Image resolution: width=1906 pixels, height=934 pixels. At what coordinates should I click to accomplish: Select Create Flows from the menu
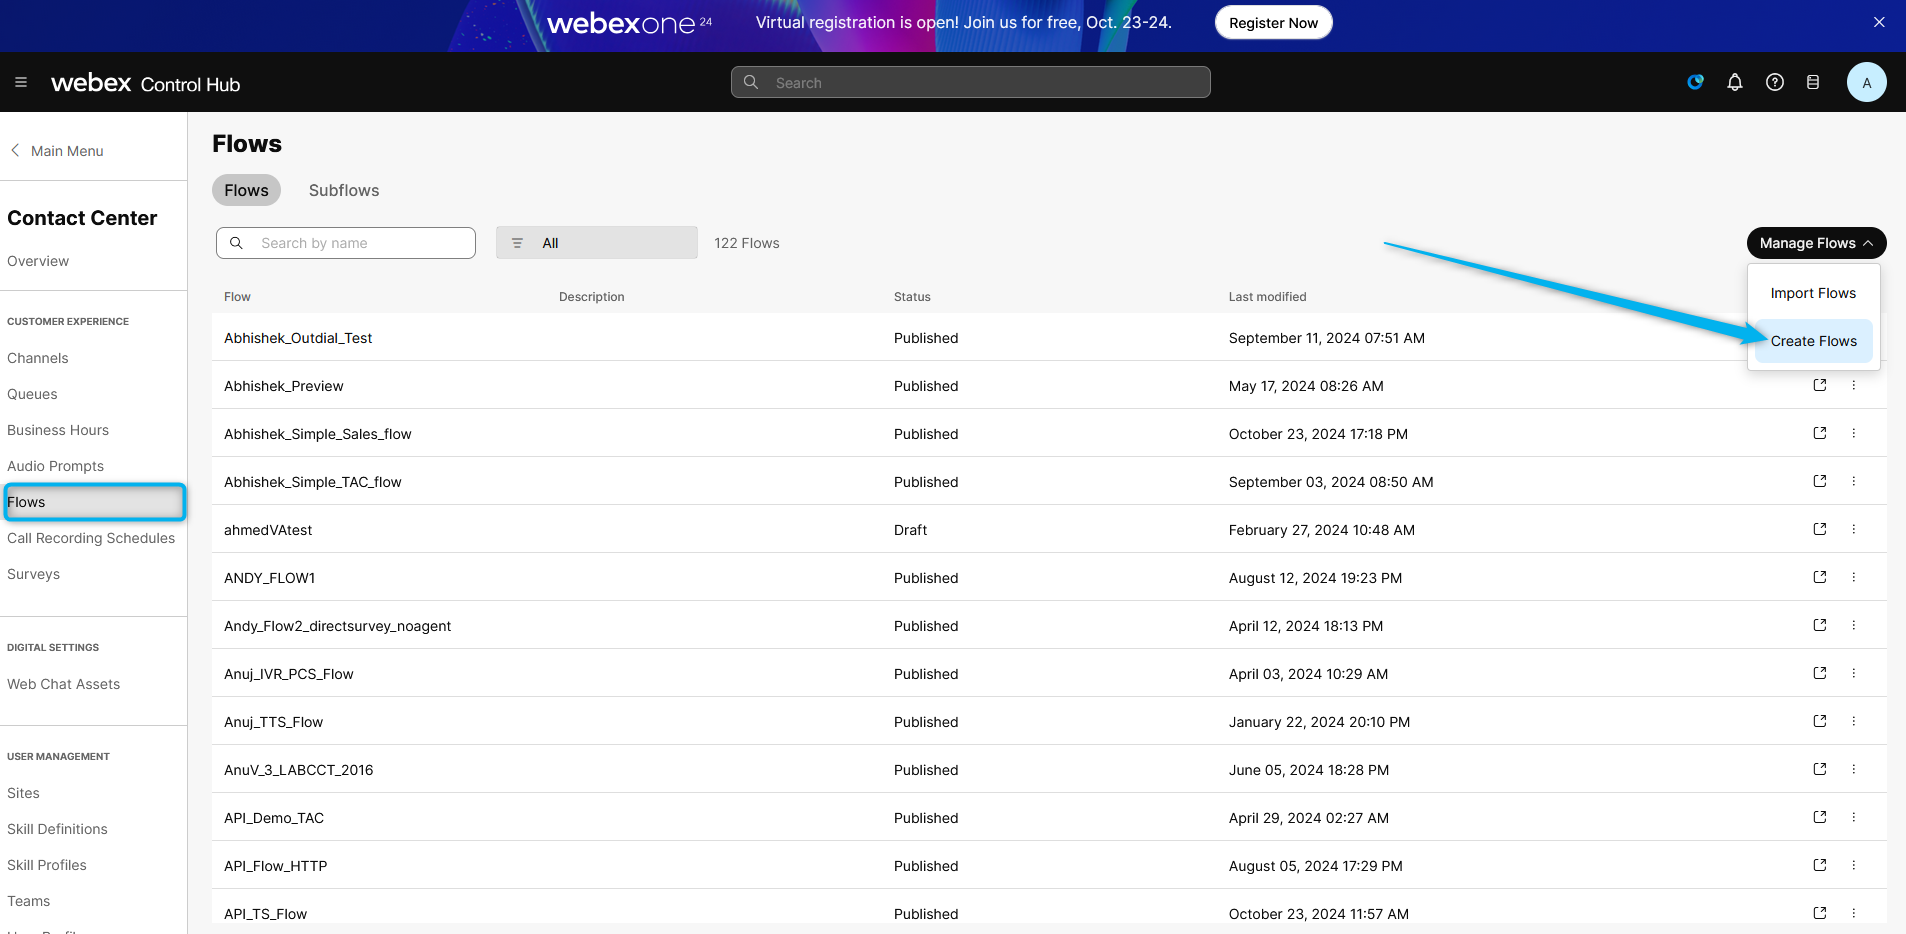[1813, 341]
